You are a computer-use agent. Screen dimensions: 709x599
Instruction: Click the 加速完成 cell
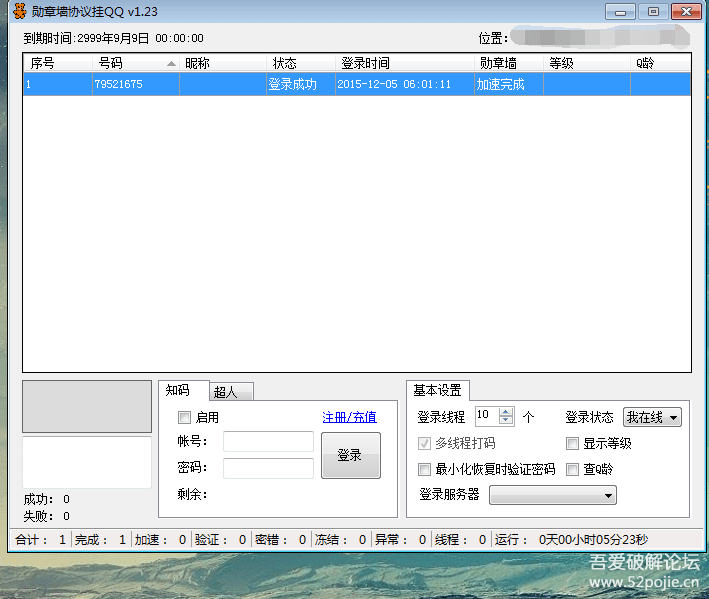point(509,84)
